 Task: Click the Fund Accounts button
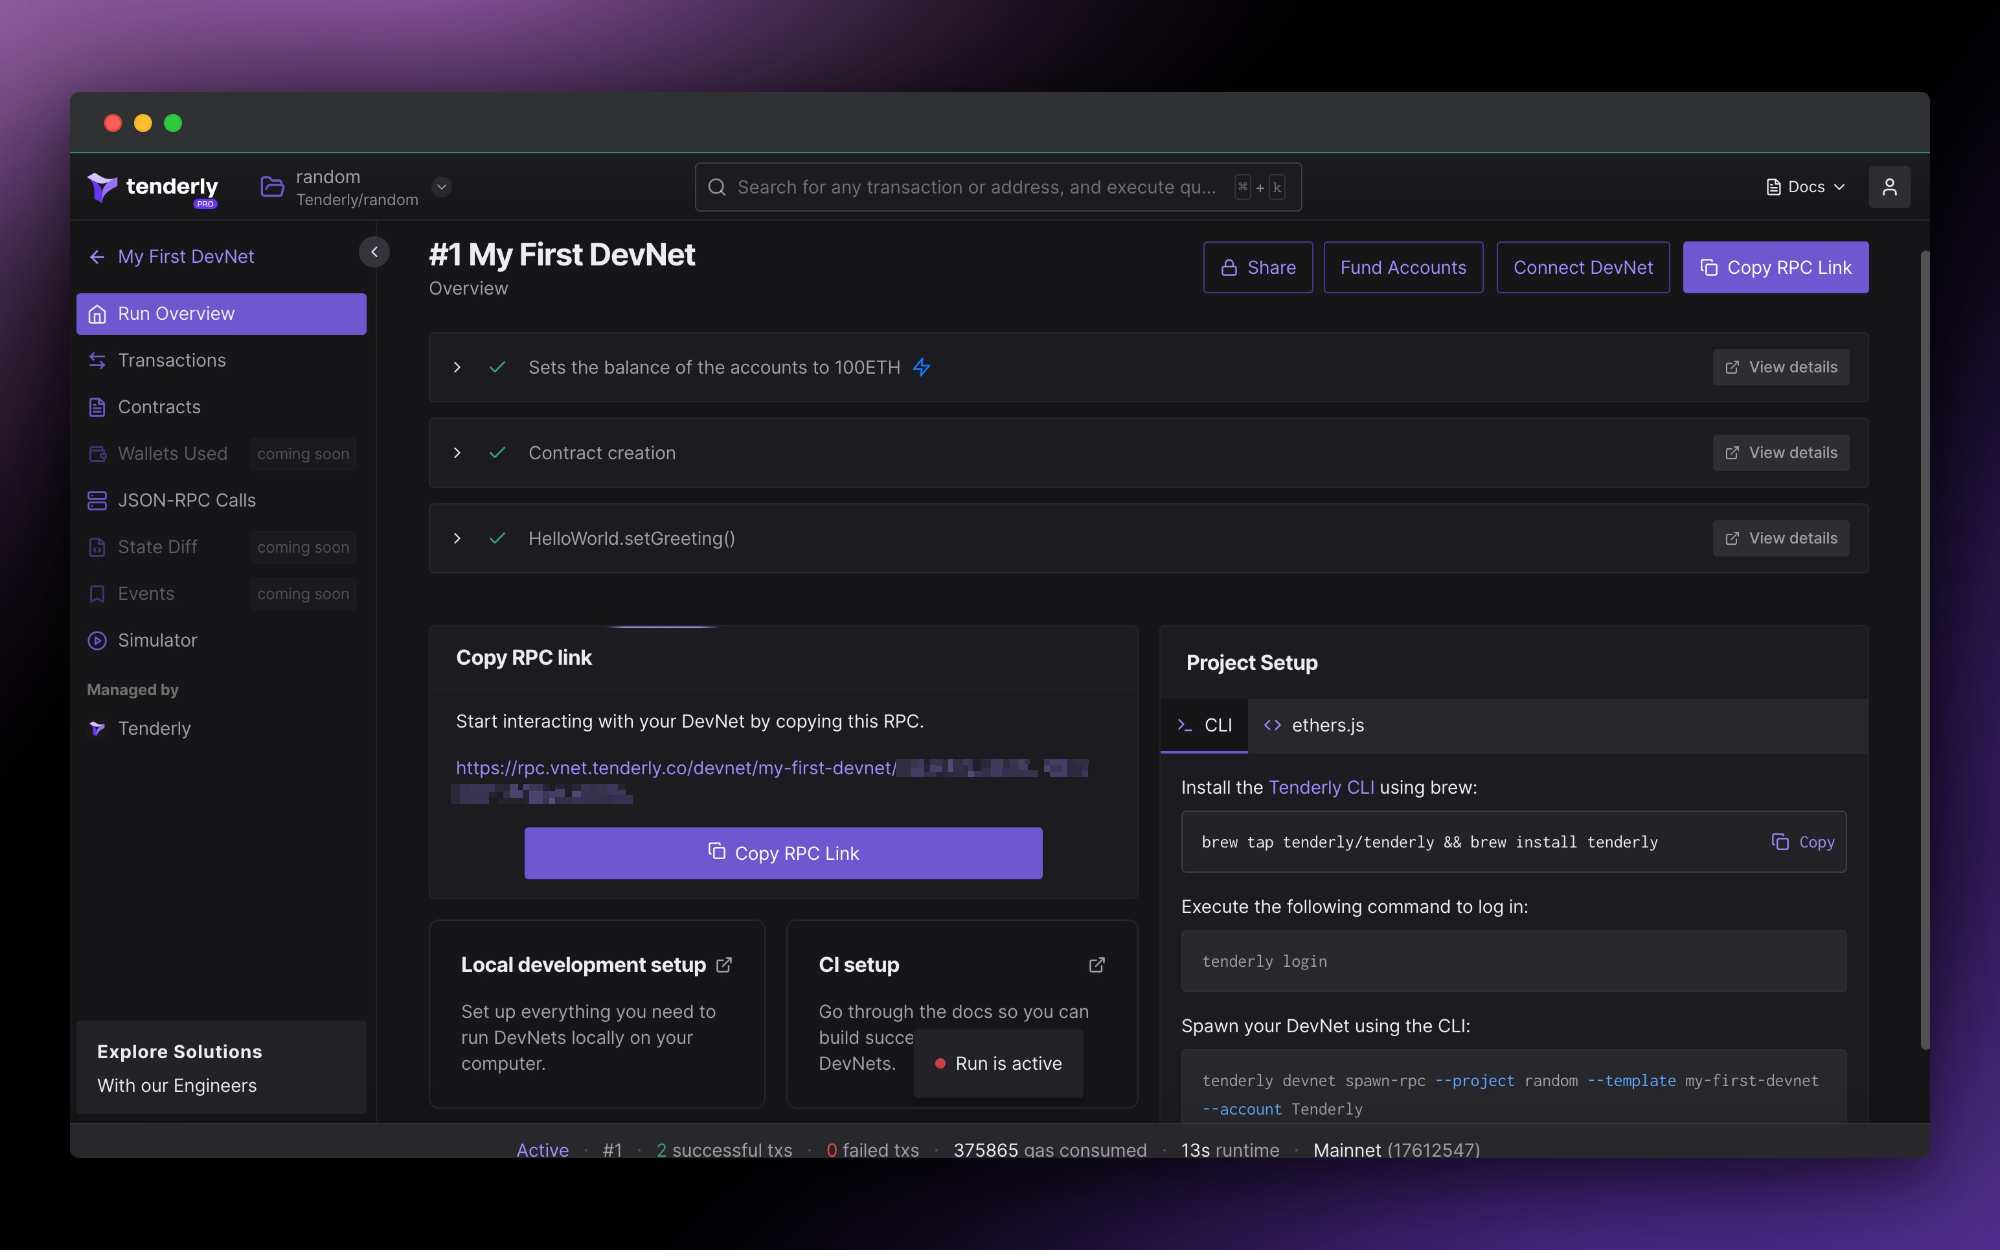[1402, 267]
